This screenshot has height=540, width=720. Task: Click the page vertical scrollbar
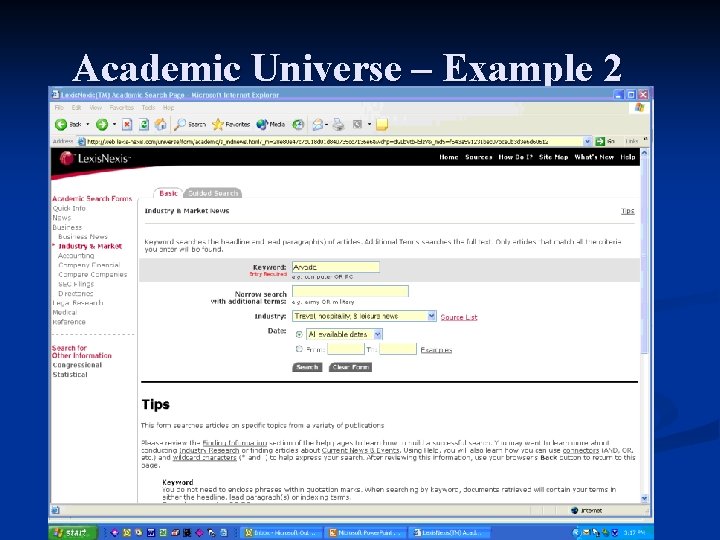644,326
